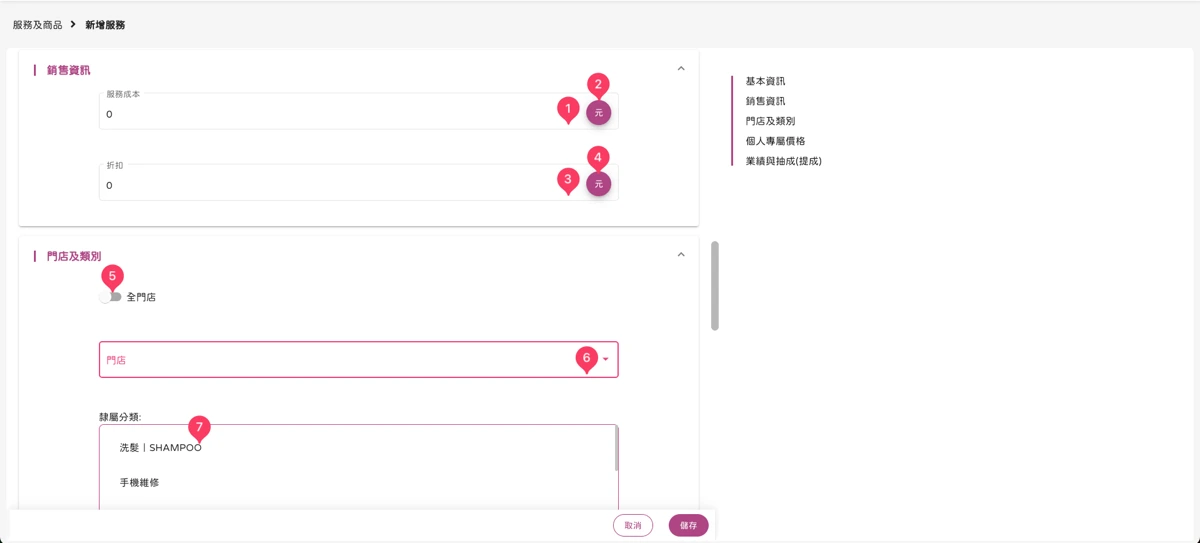
Task: Open 服務及商品 breadcrumb link
Action: pyautogui.click(x=37, y=25)
